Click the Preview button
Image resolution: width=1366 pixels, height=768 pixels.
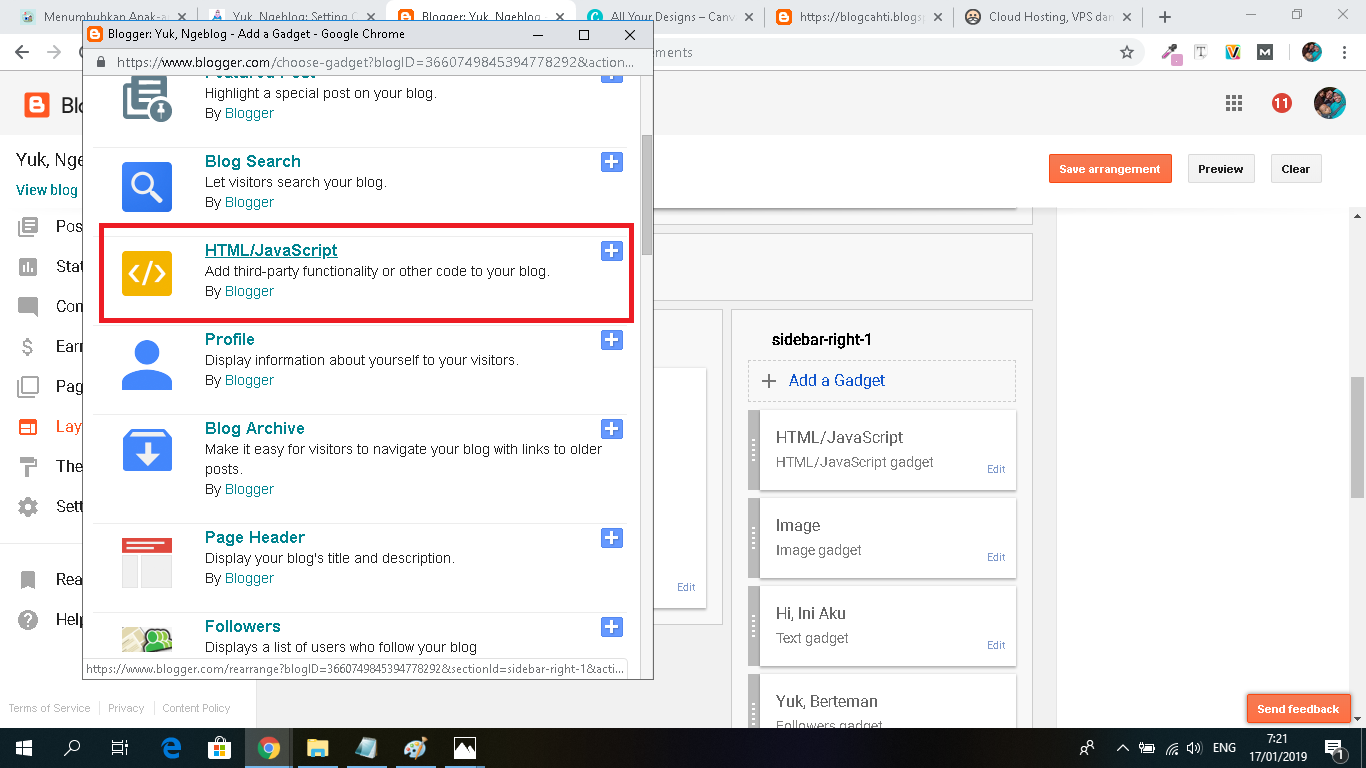(x=1221, y=169)
